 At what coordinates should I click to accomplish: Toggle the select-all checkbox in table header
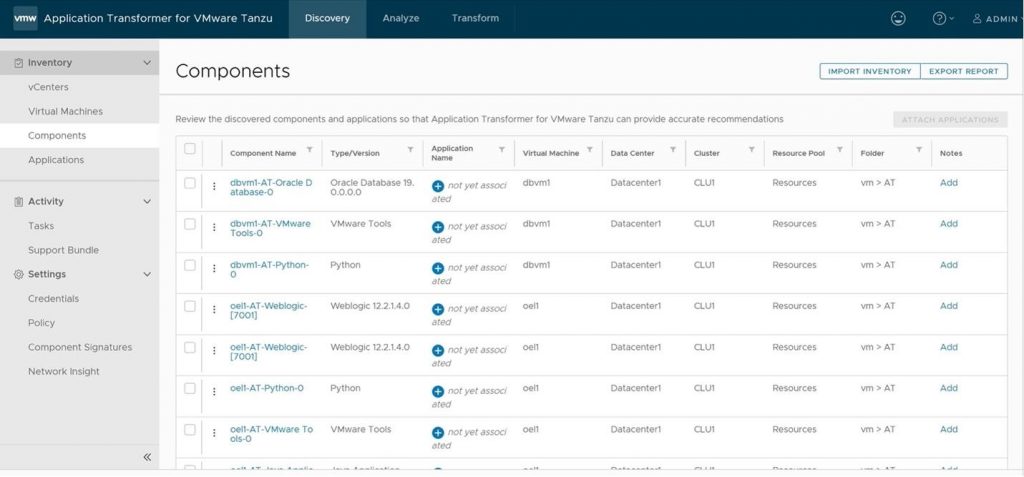click(190, 149)
